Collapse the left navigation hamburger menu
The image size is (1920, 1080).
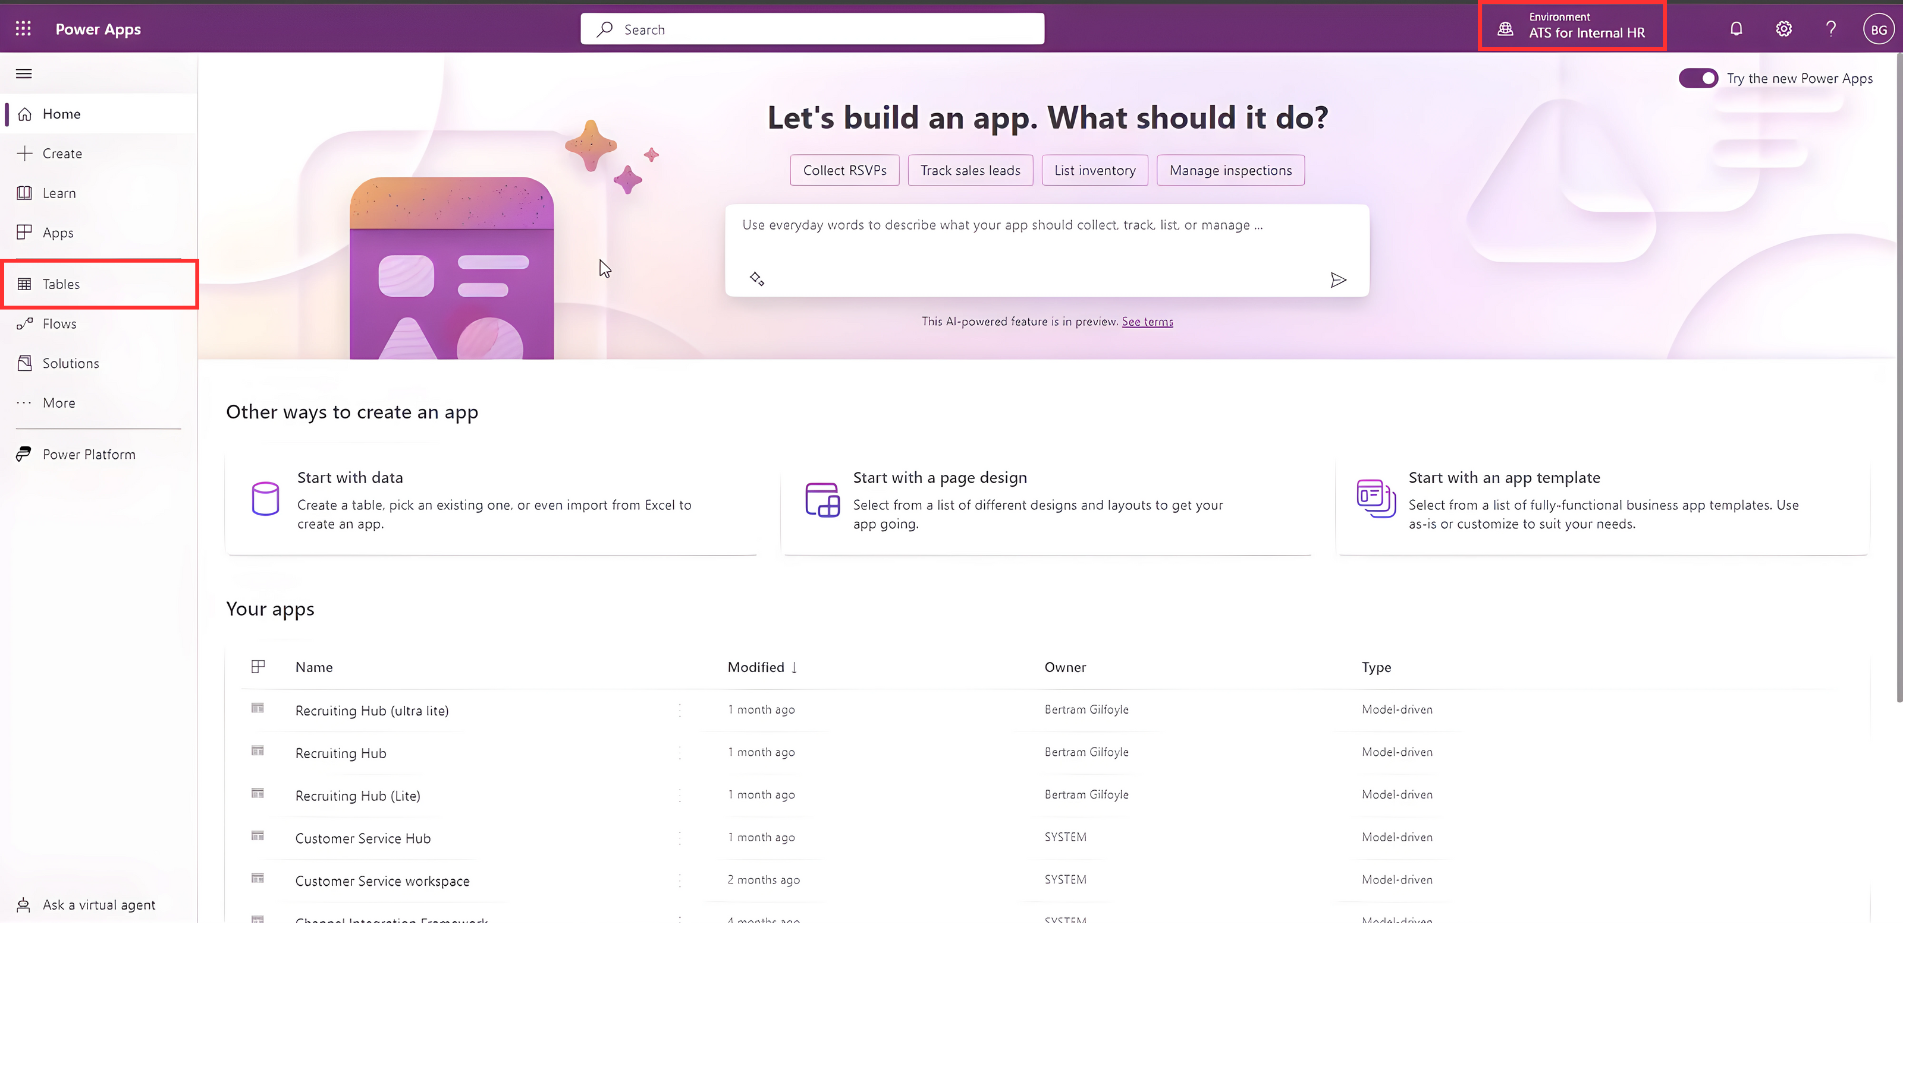(24, 73)
